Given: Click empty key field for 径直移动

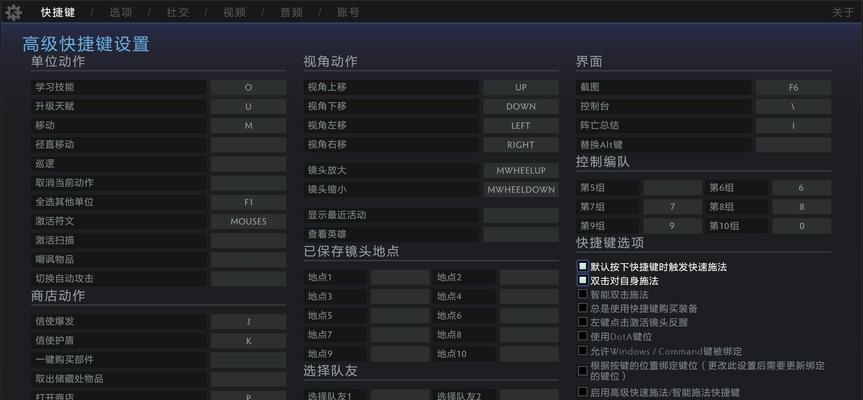Looking at the screenshot, I should 248,145.
